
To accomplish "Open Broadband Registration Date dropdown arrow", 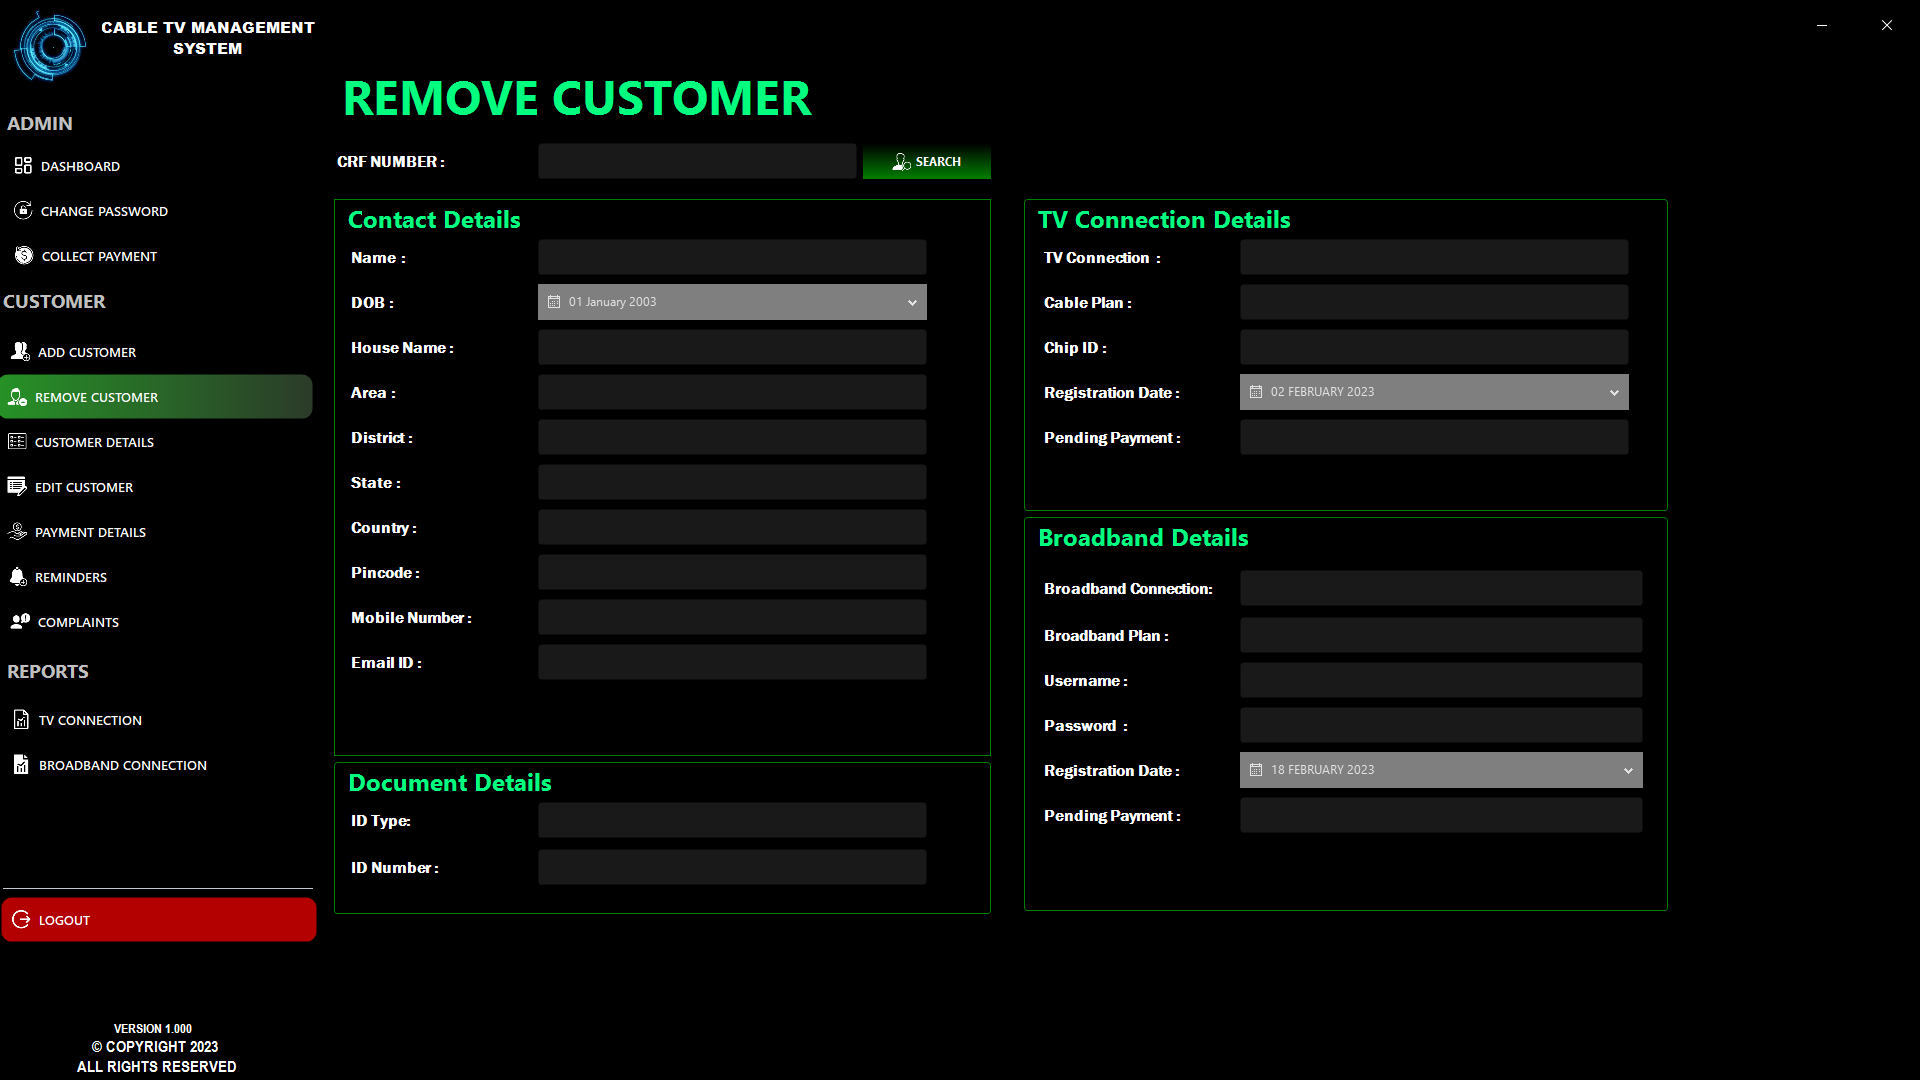I will pyautogui.click(x=1628, y=770).
